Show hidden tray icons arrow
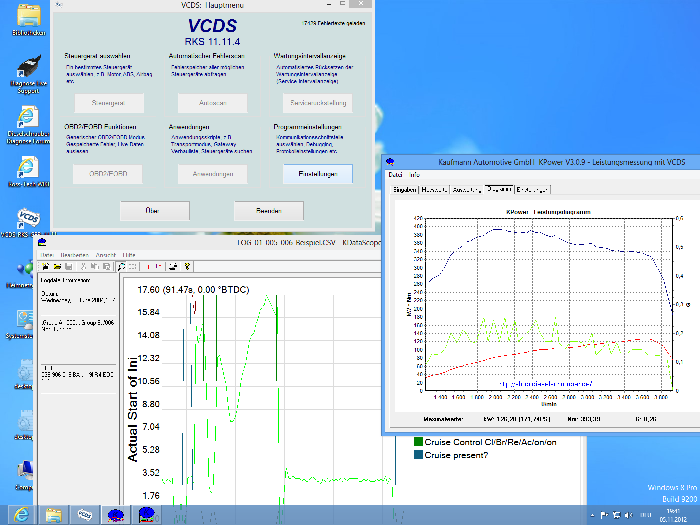The width and height of the screenshot is (700, 525). [x=592, y=515]
